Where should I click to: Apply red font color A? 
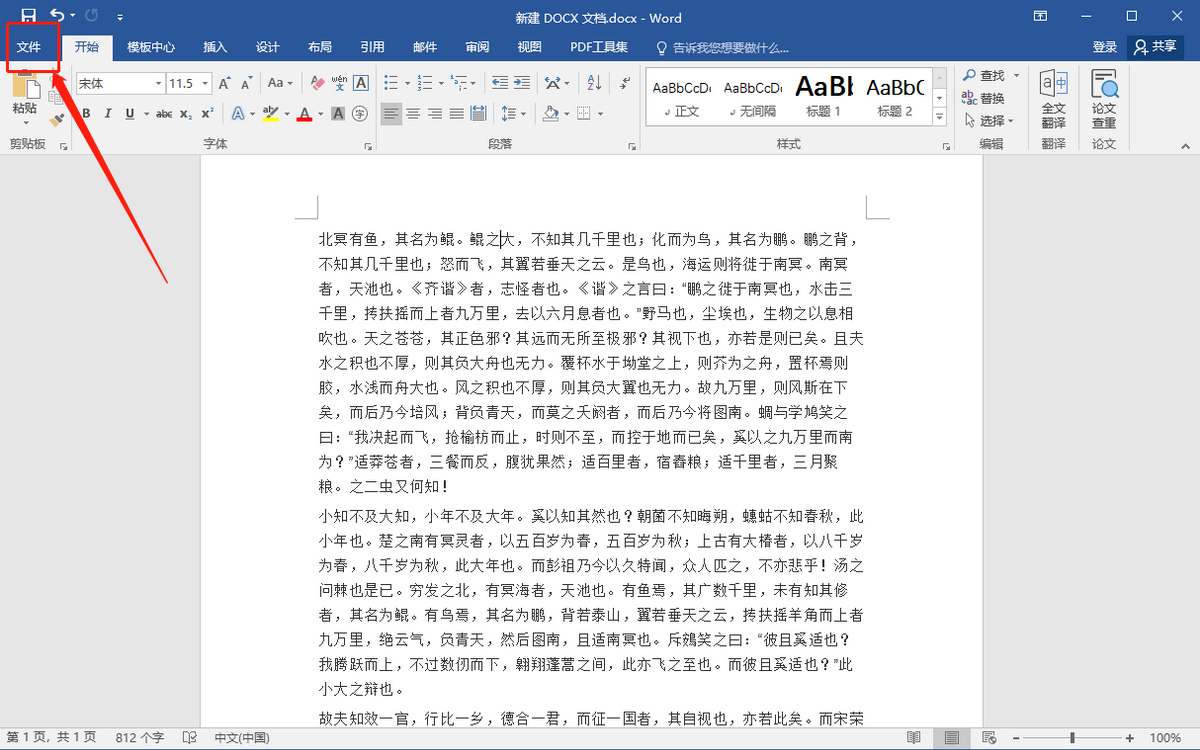(x=304, y=113)
